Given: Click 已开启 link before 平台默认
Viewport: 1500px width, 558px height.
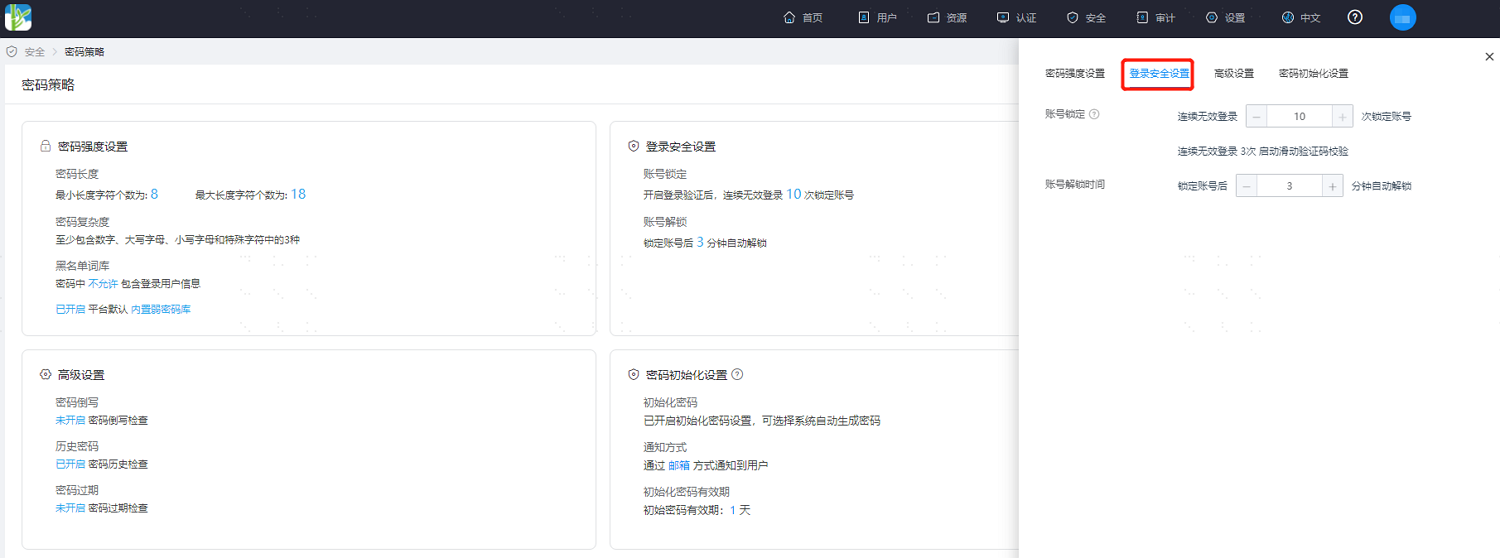Looking at the screenshot, I should tap(70, 310).
